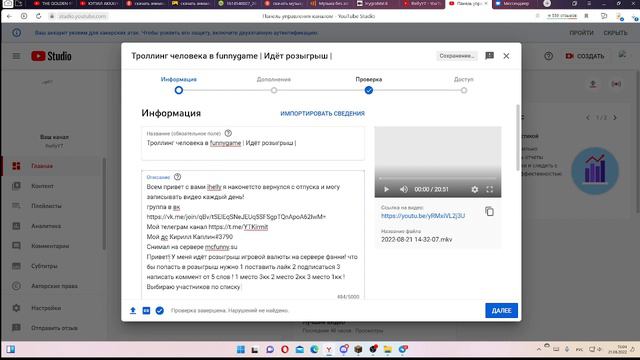The image size is (640, 360).
Task: Click the dashboard upload video icon
Action: coord(593,84)
